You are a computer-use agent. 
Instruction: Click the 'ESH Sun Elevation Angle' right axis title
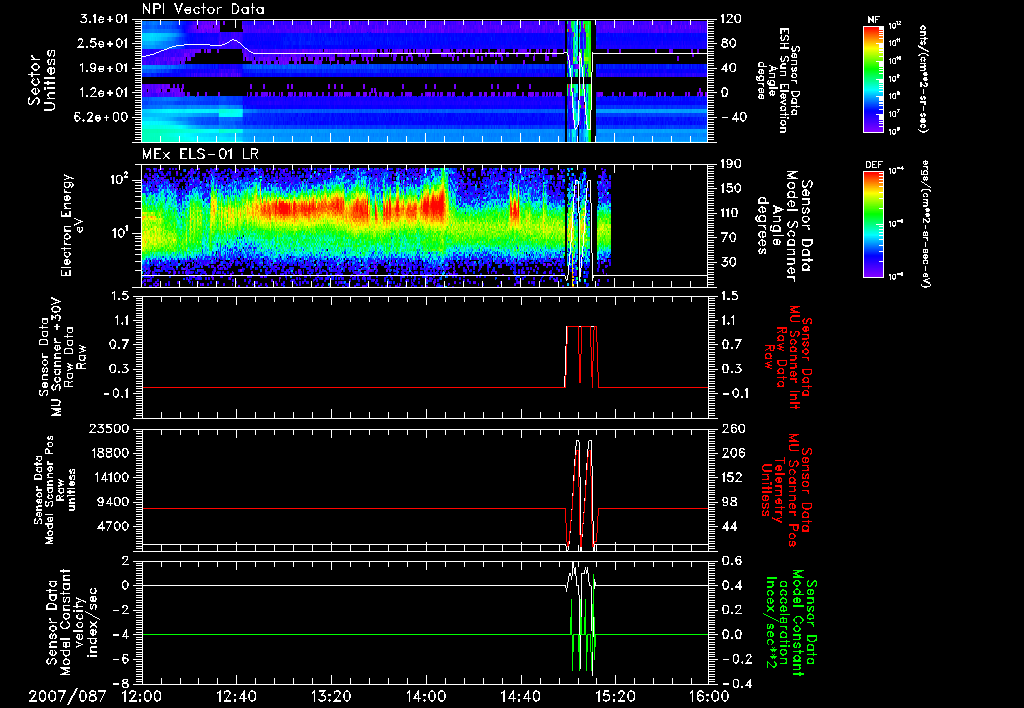tap(777, 80)
